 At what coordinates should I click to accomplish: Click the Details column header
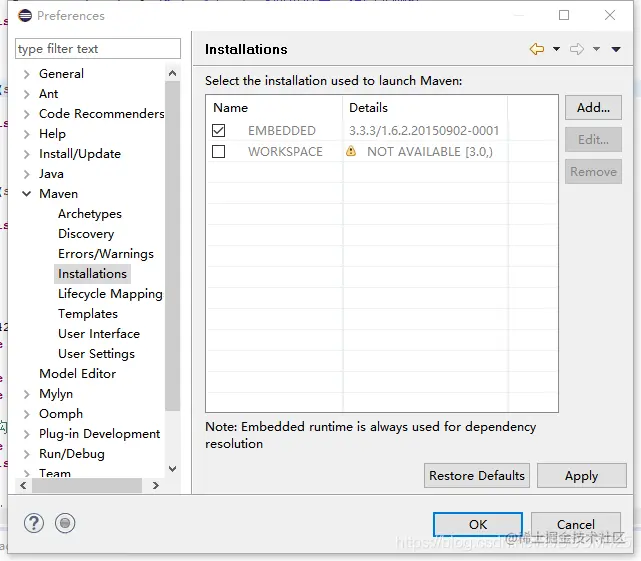425,108
